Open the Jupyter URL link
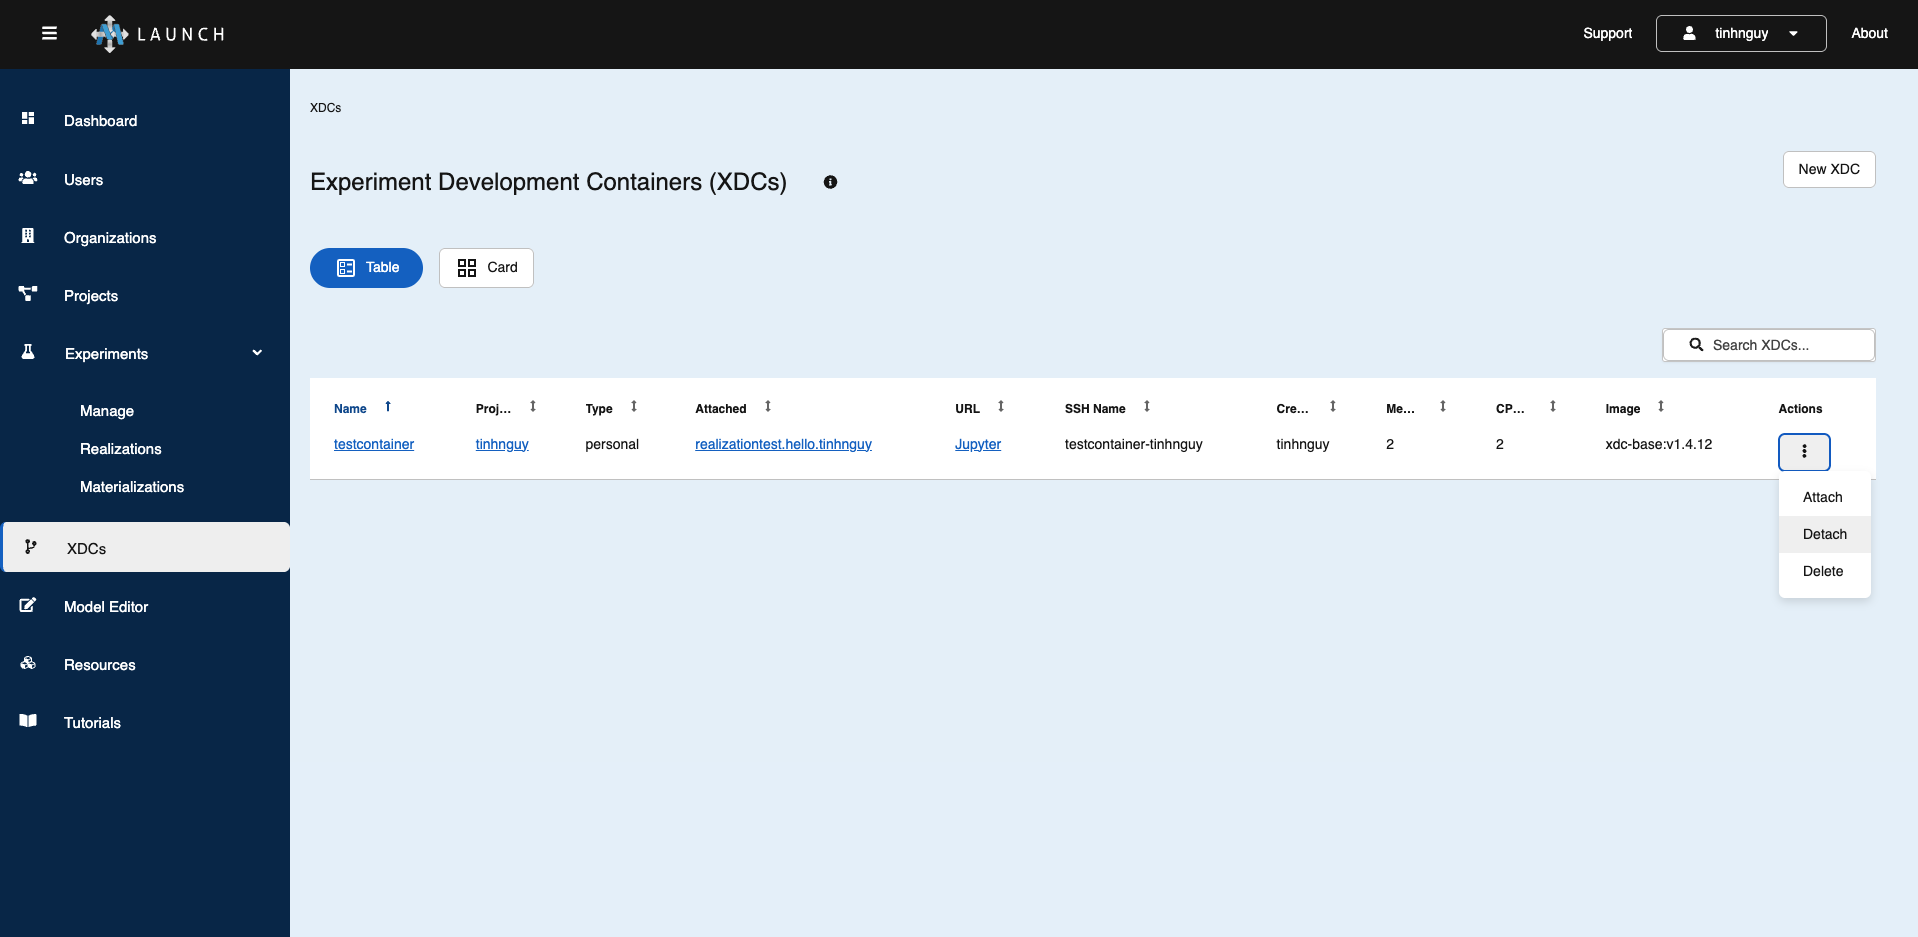Image resolution: width=1918 pixels, height=937 pixels. [977, 444]
